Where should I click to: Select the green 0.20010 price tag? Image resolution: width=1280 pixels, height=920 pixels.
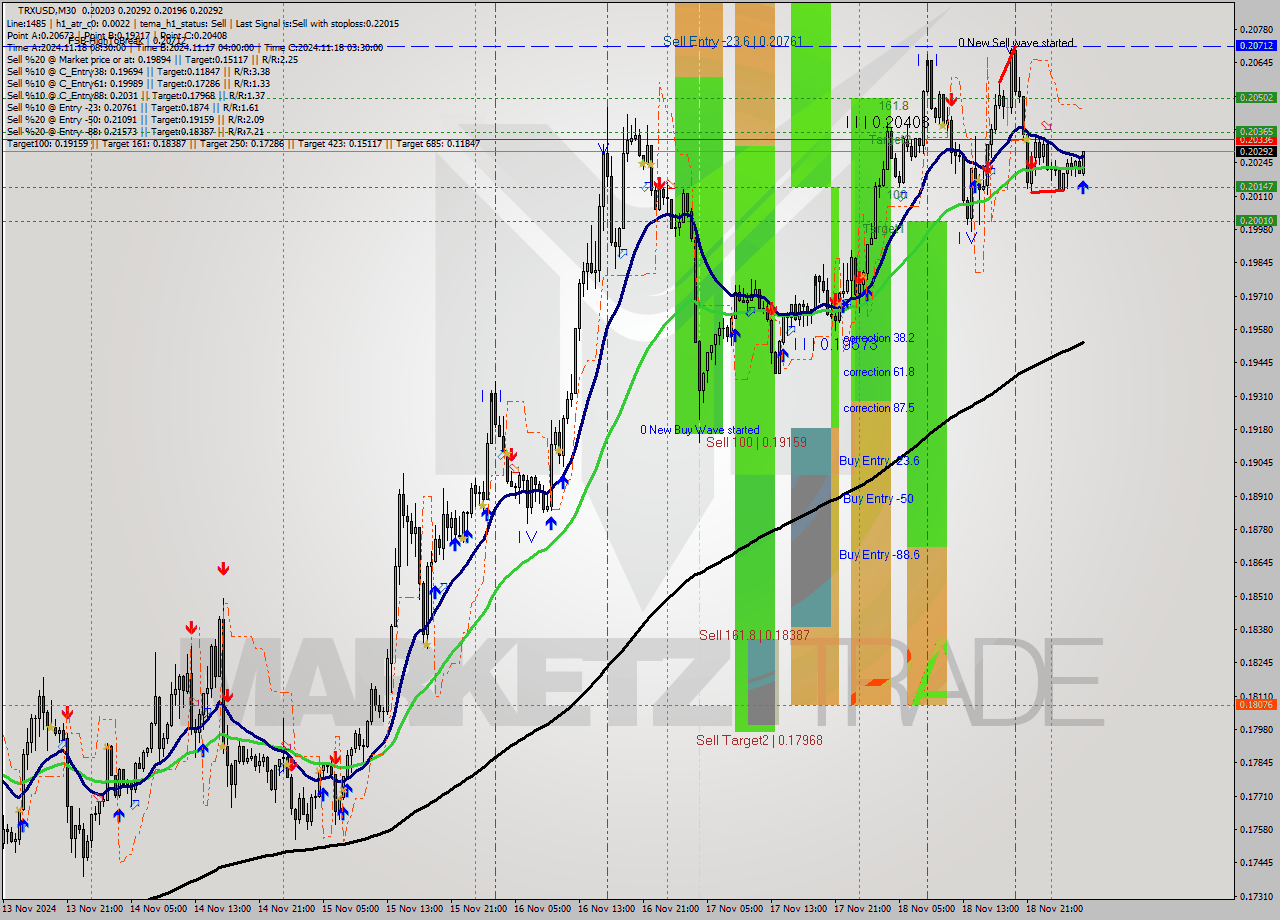point(1256,220)
